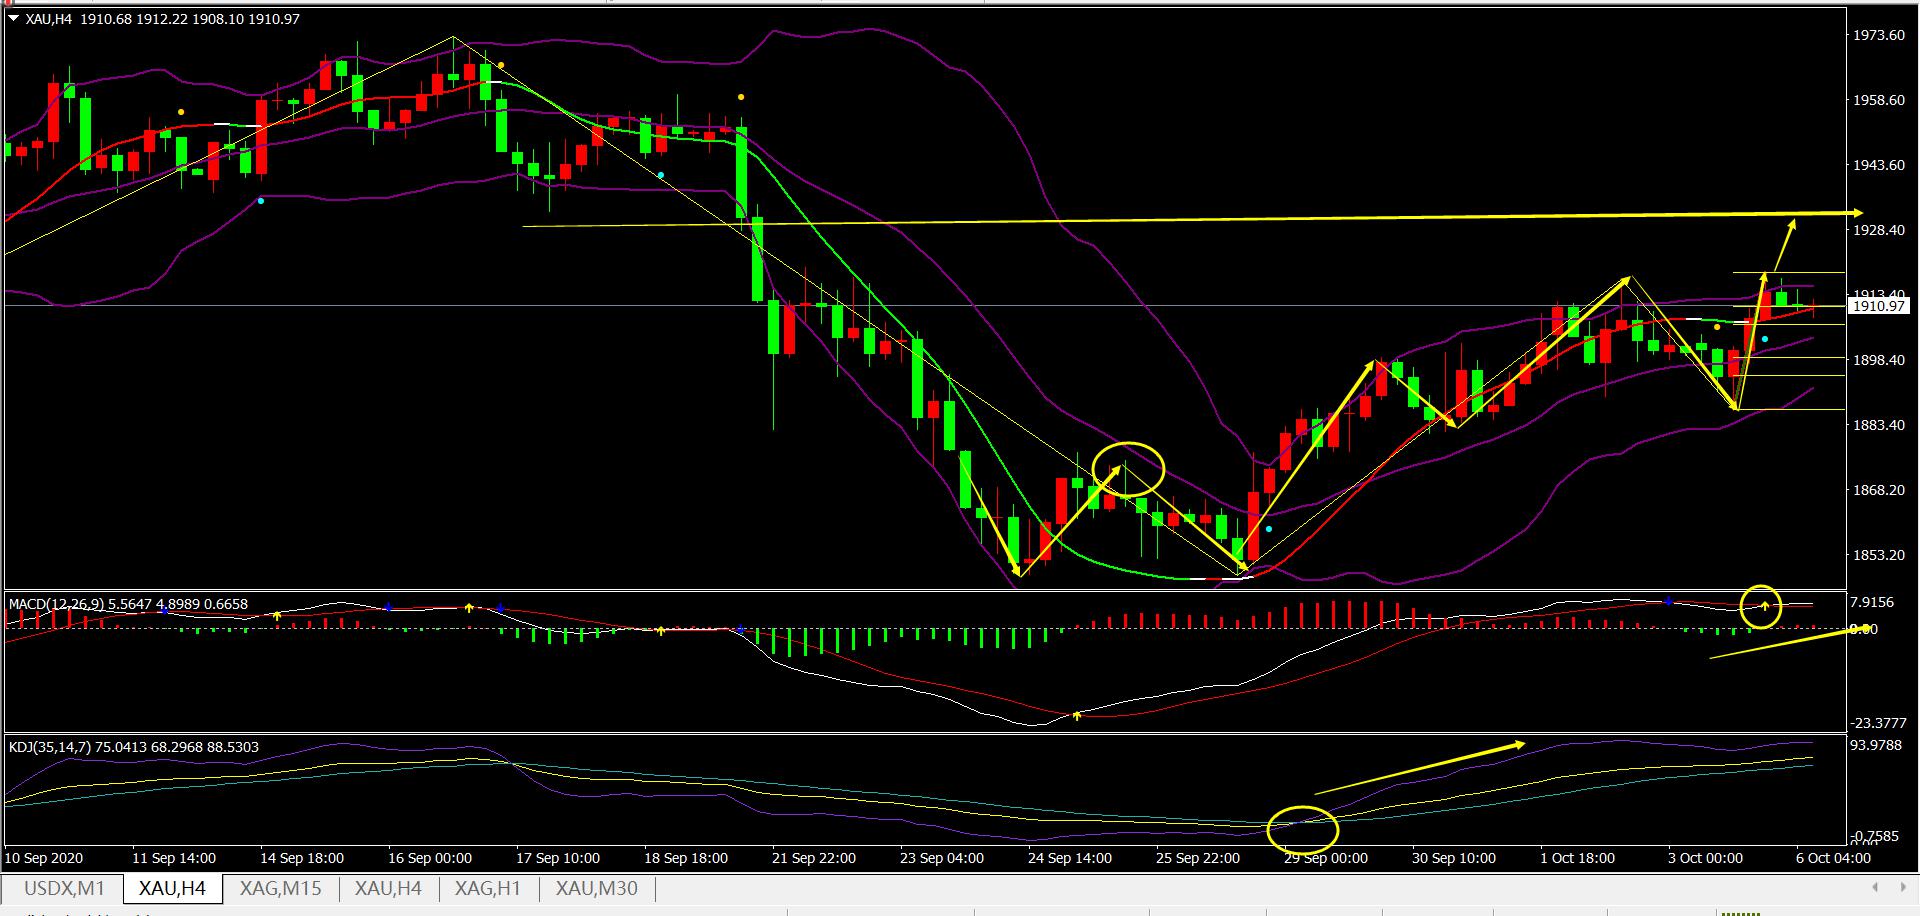
Task: Click the MACD(12,26,9) indicator label
Action: tap(128, 604)
